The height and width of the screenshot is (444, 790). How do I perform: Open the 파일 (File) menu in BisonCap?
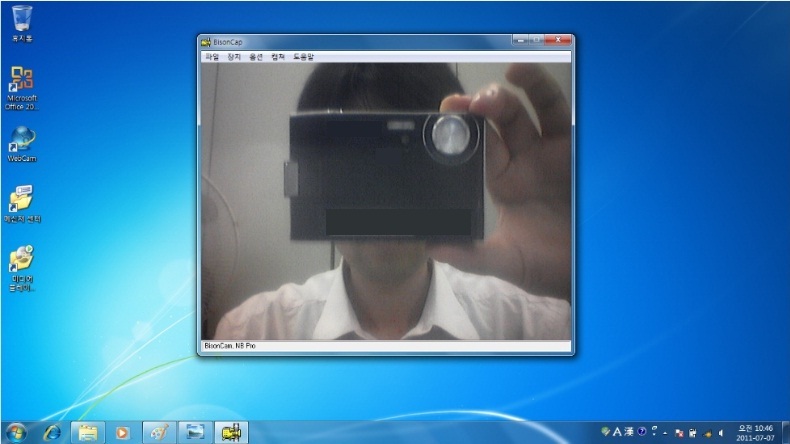pyautogui.click(x=212, y=57)
